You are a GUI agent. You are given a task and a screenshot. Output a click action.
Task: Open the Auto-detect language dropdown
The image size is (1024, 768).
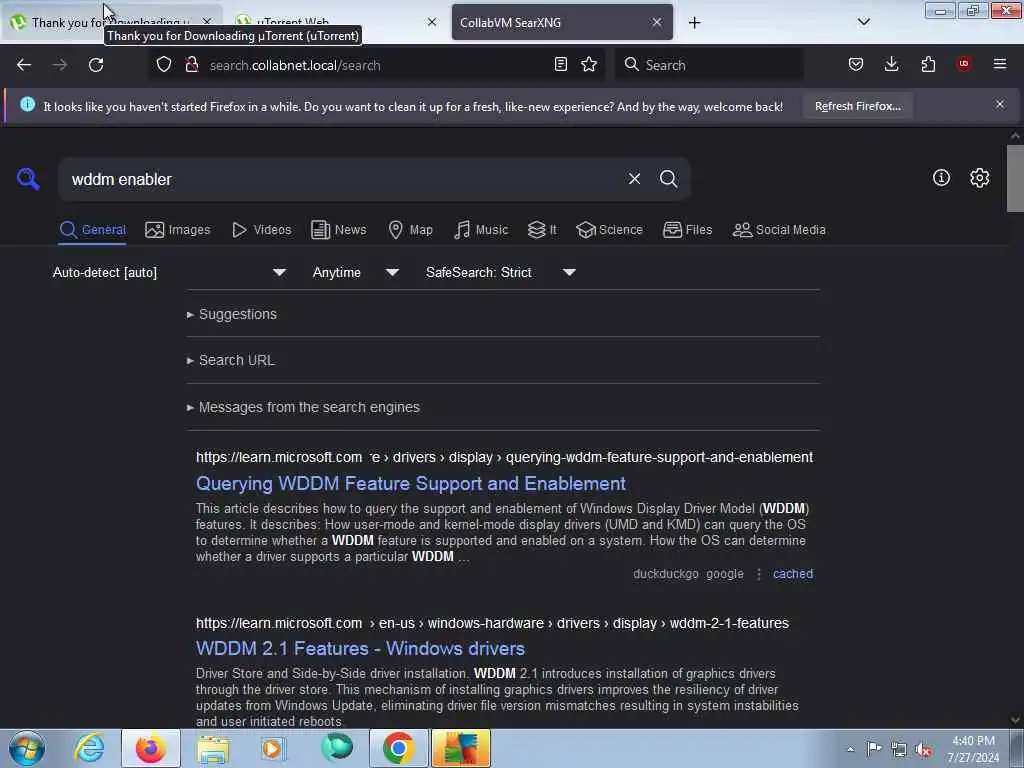pyautogui.click(x=170, y=272)
